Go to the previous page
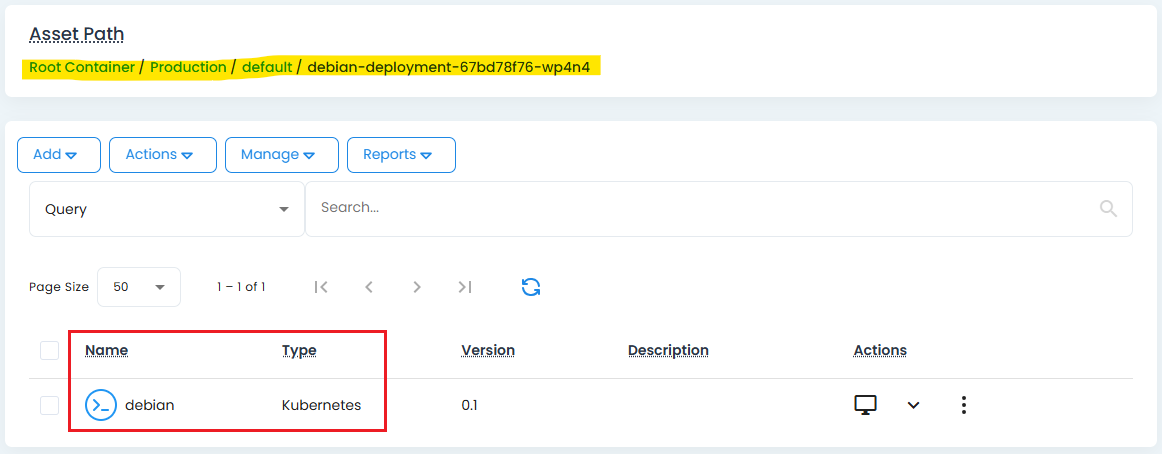The height and width of the screenshot is (454, 1162). [x=369, y=287]
